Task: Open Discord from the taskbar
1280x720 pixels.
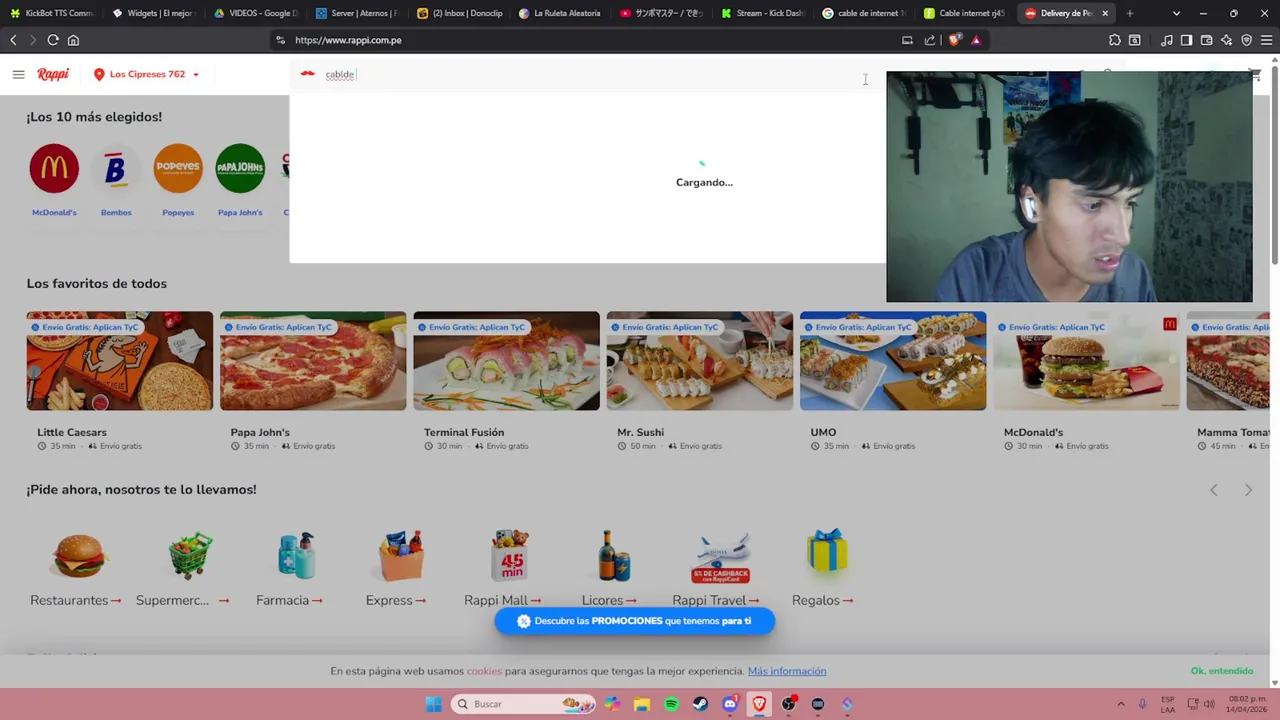Action: tap(730, 704)
